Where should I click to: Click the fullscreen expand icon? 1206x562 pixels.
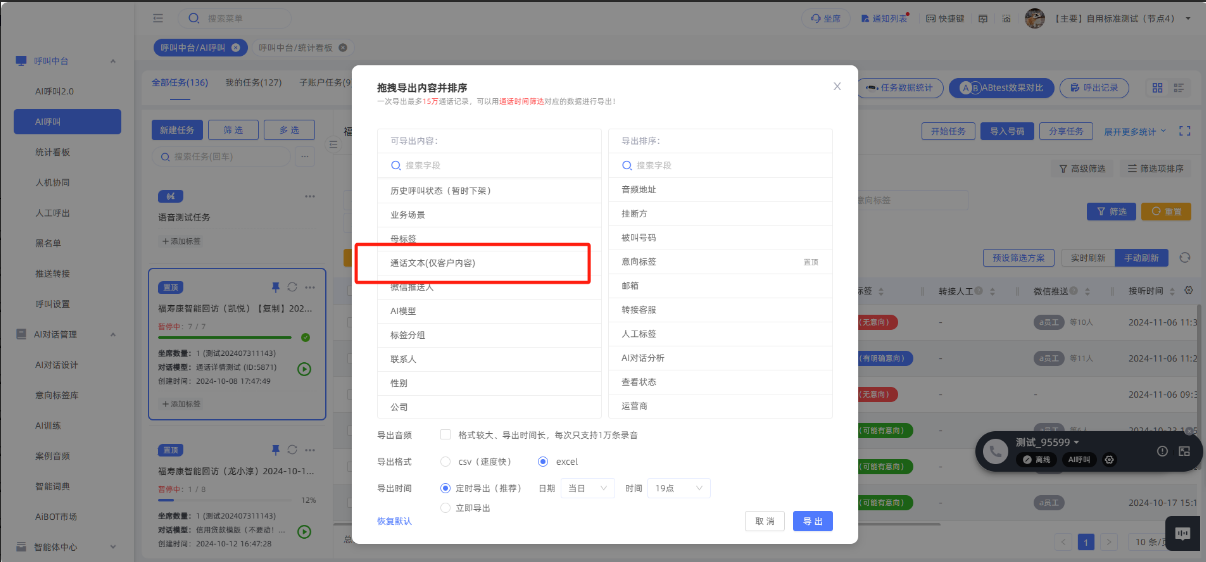[1186, 131]
